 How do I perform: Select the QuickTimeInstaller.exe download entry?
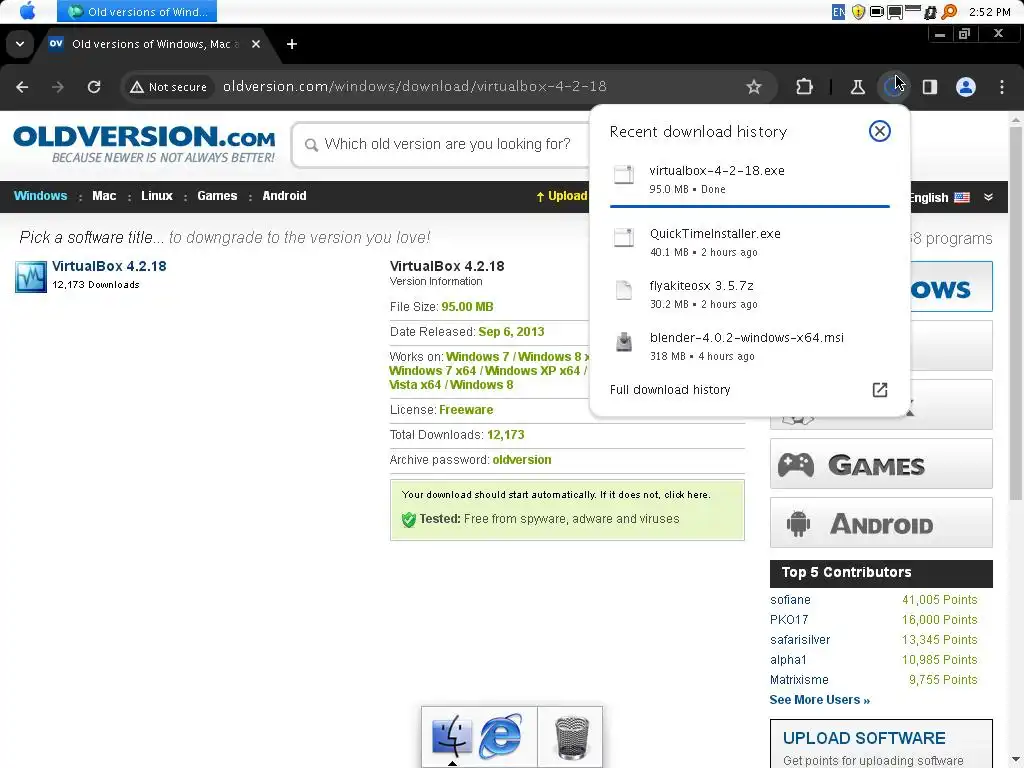click(x=750, y=242)
